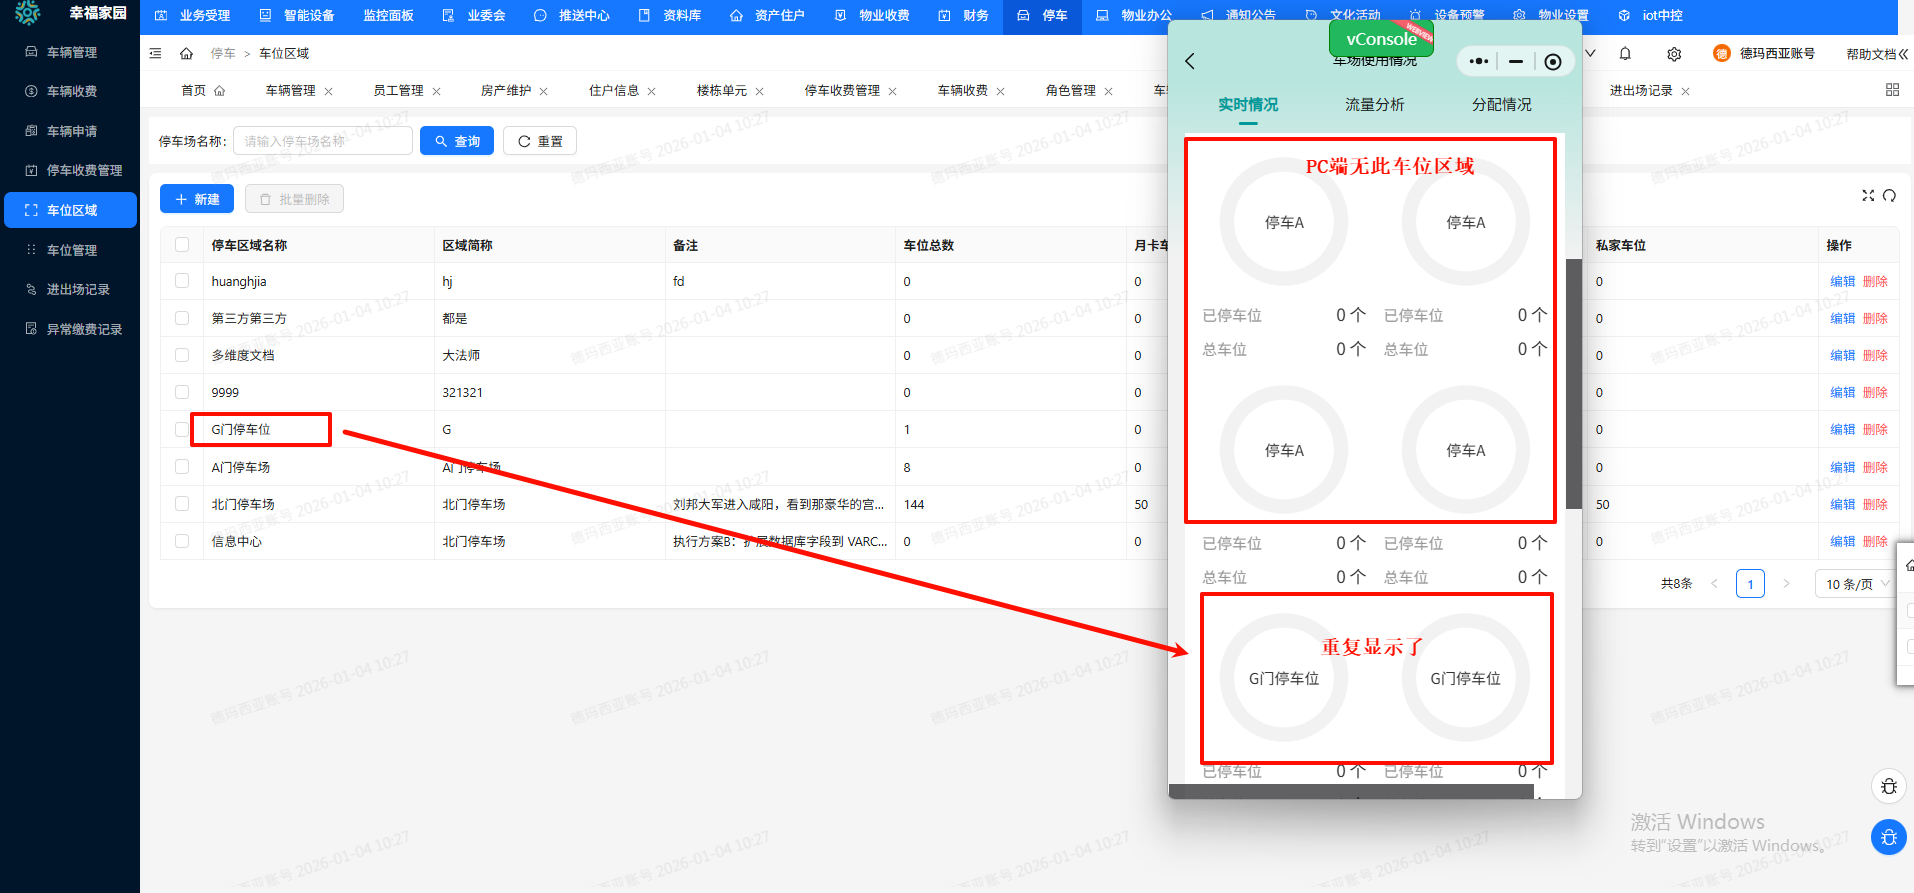Open the mini-program three-dot menu
This screenshot has height=893, width=1914.
pyautogui.click(x=1479, y=62)
